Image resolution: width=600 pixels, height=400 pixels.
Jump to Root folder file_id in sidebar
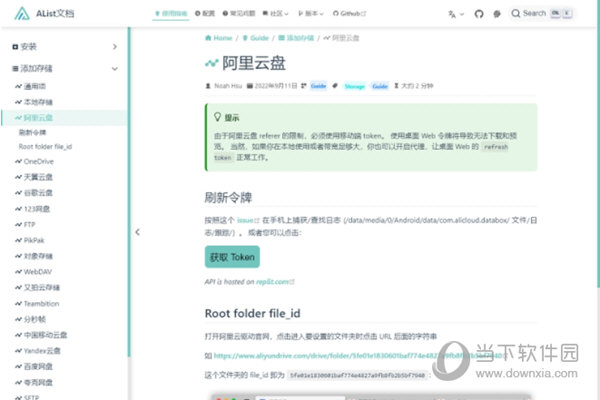point(45,147)
